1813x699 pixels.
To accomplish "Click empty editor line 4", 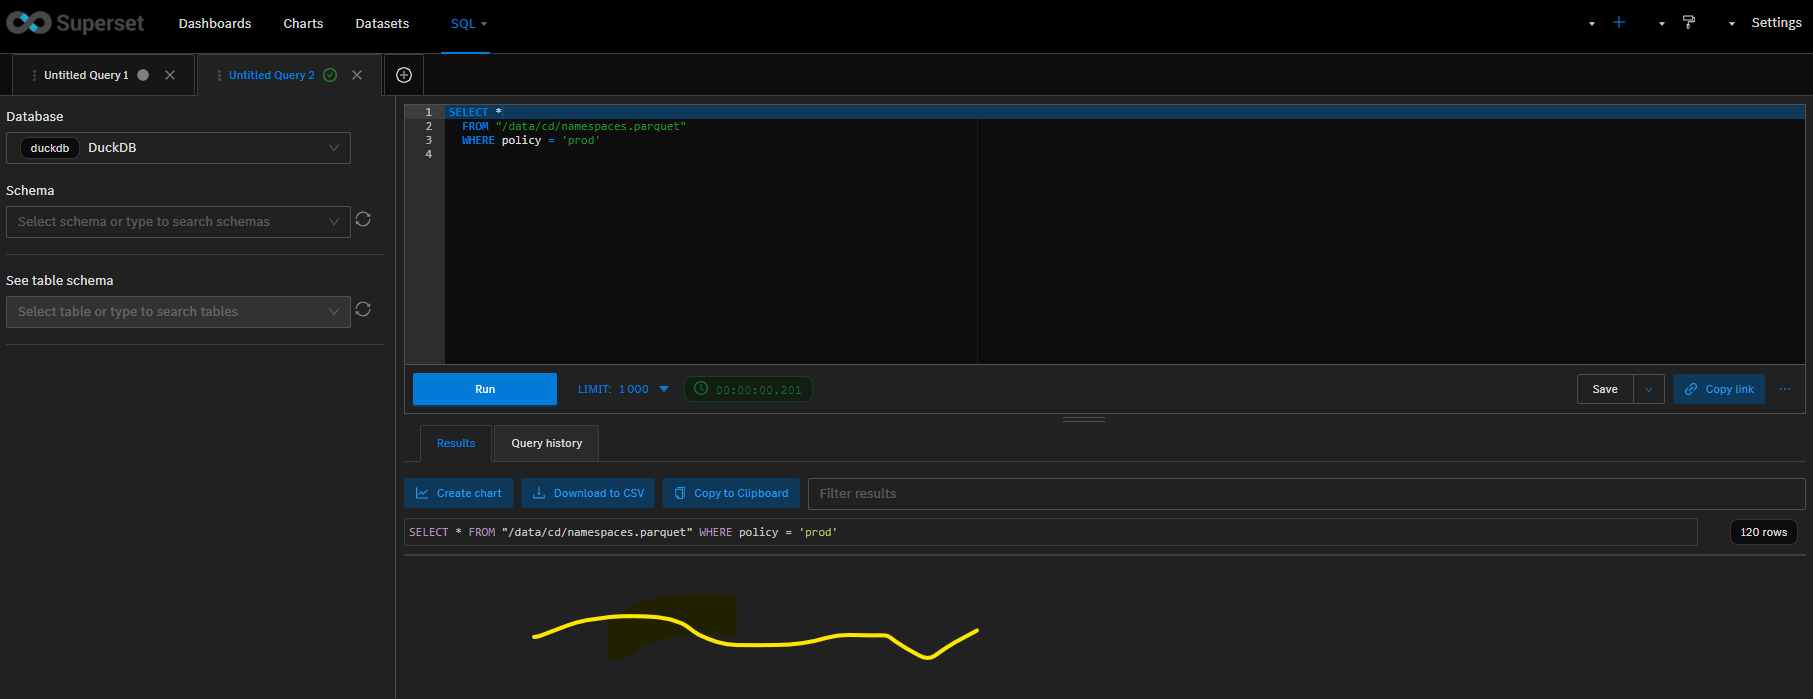I will pyautogui.click(x=1124, y=154).
